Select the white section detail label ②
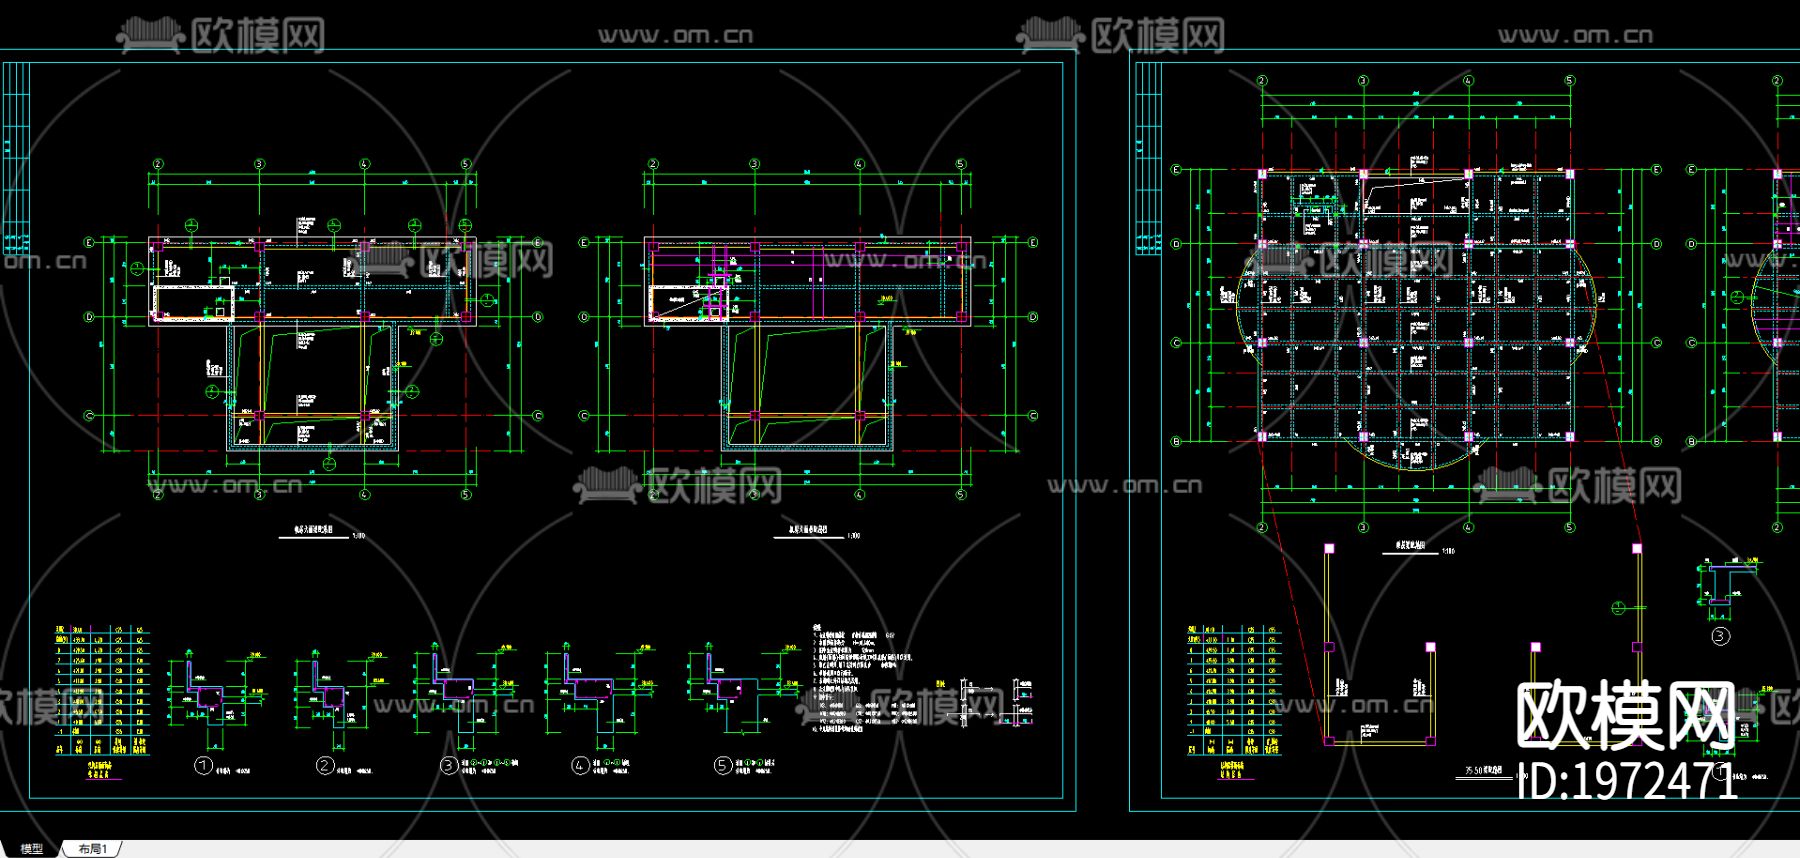1800x858 pixels. coord(325,766)
